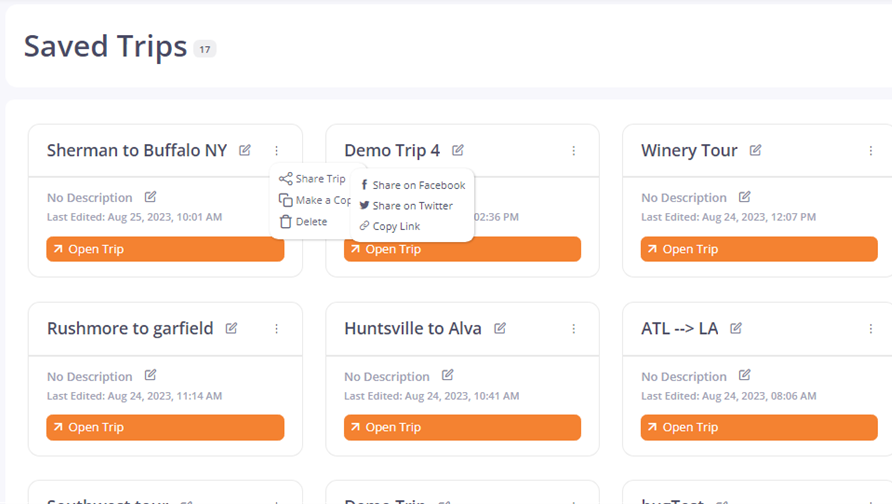The width and height of the screenshot is (892, 504).
Task: Edit the Rushmore to garfield title
Action: click(x=231, y=328)
